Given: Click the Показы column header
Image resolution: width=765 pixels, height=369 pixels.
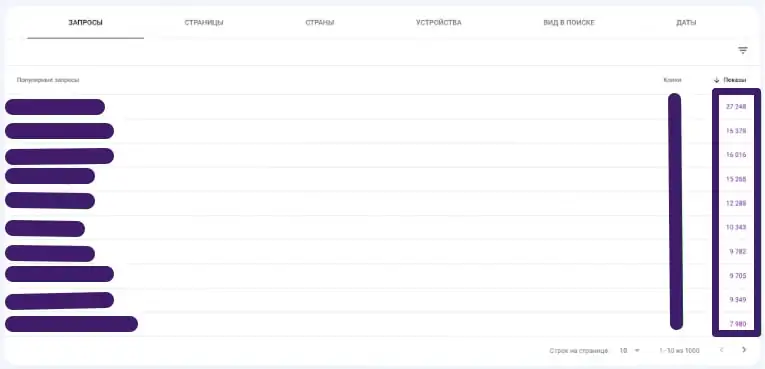Looking at the screenshot, I should [735, 80].
